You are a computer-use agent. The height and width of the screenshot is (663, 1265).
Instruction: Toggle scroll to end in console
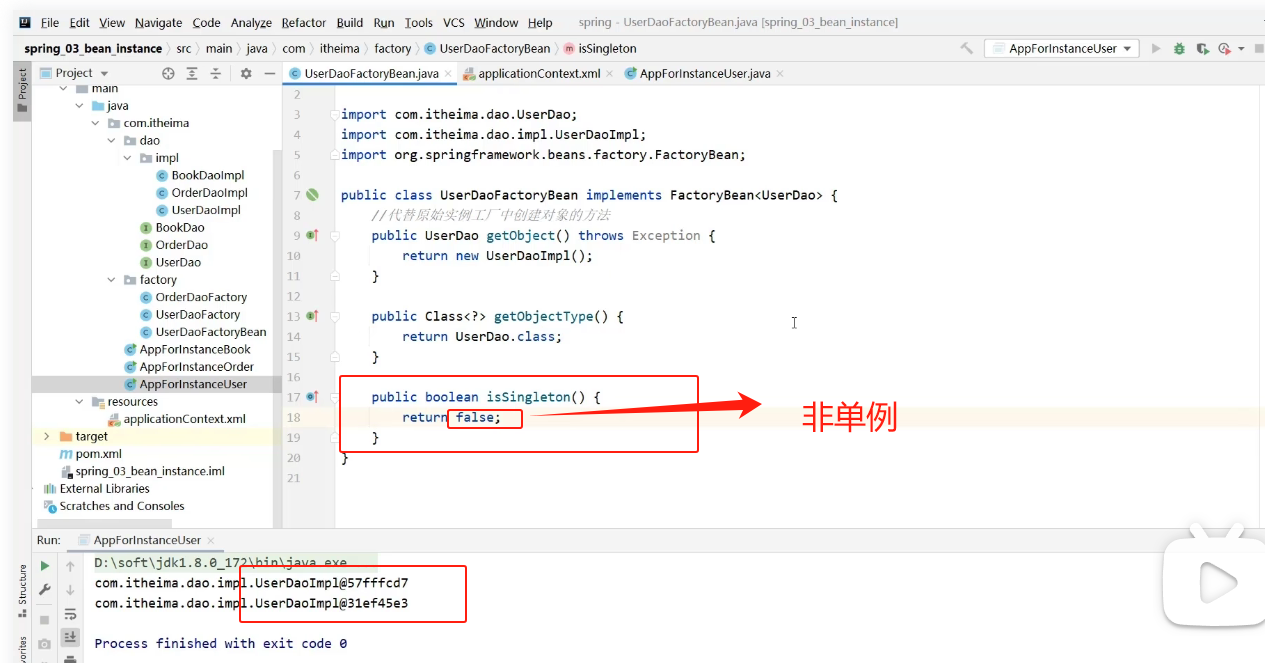tap(70, 638)
